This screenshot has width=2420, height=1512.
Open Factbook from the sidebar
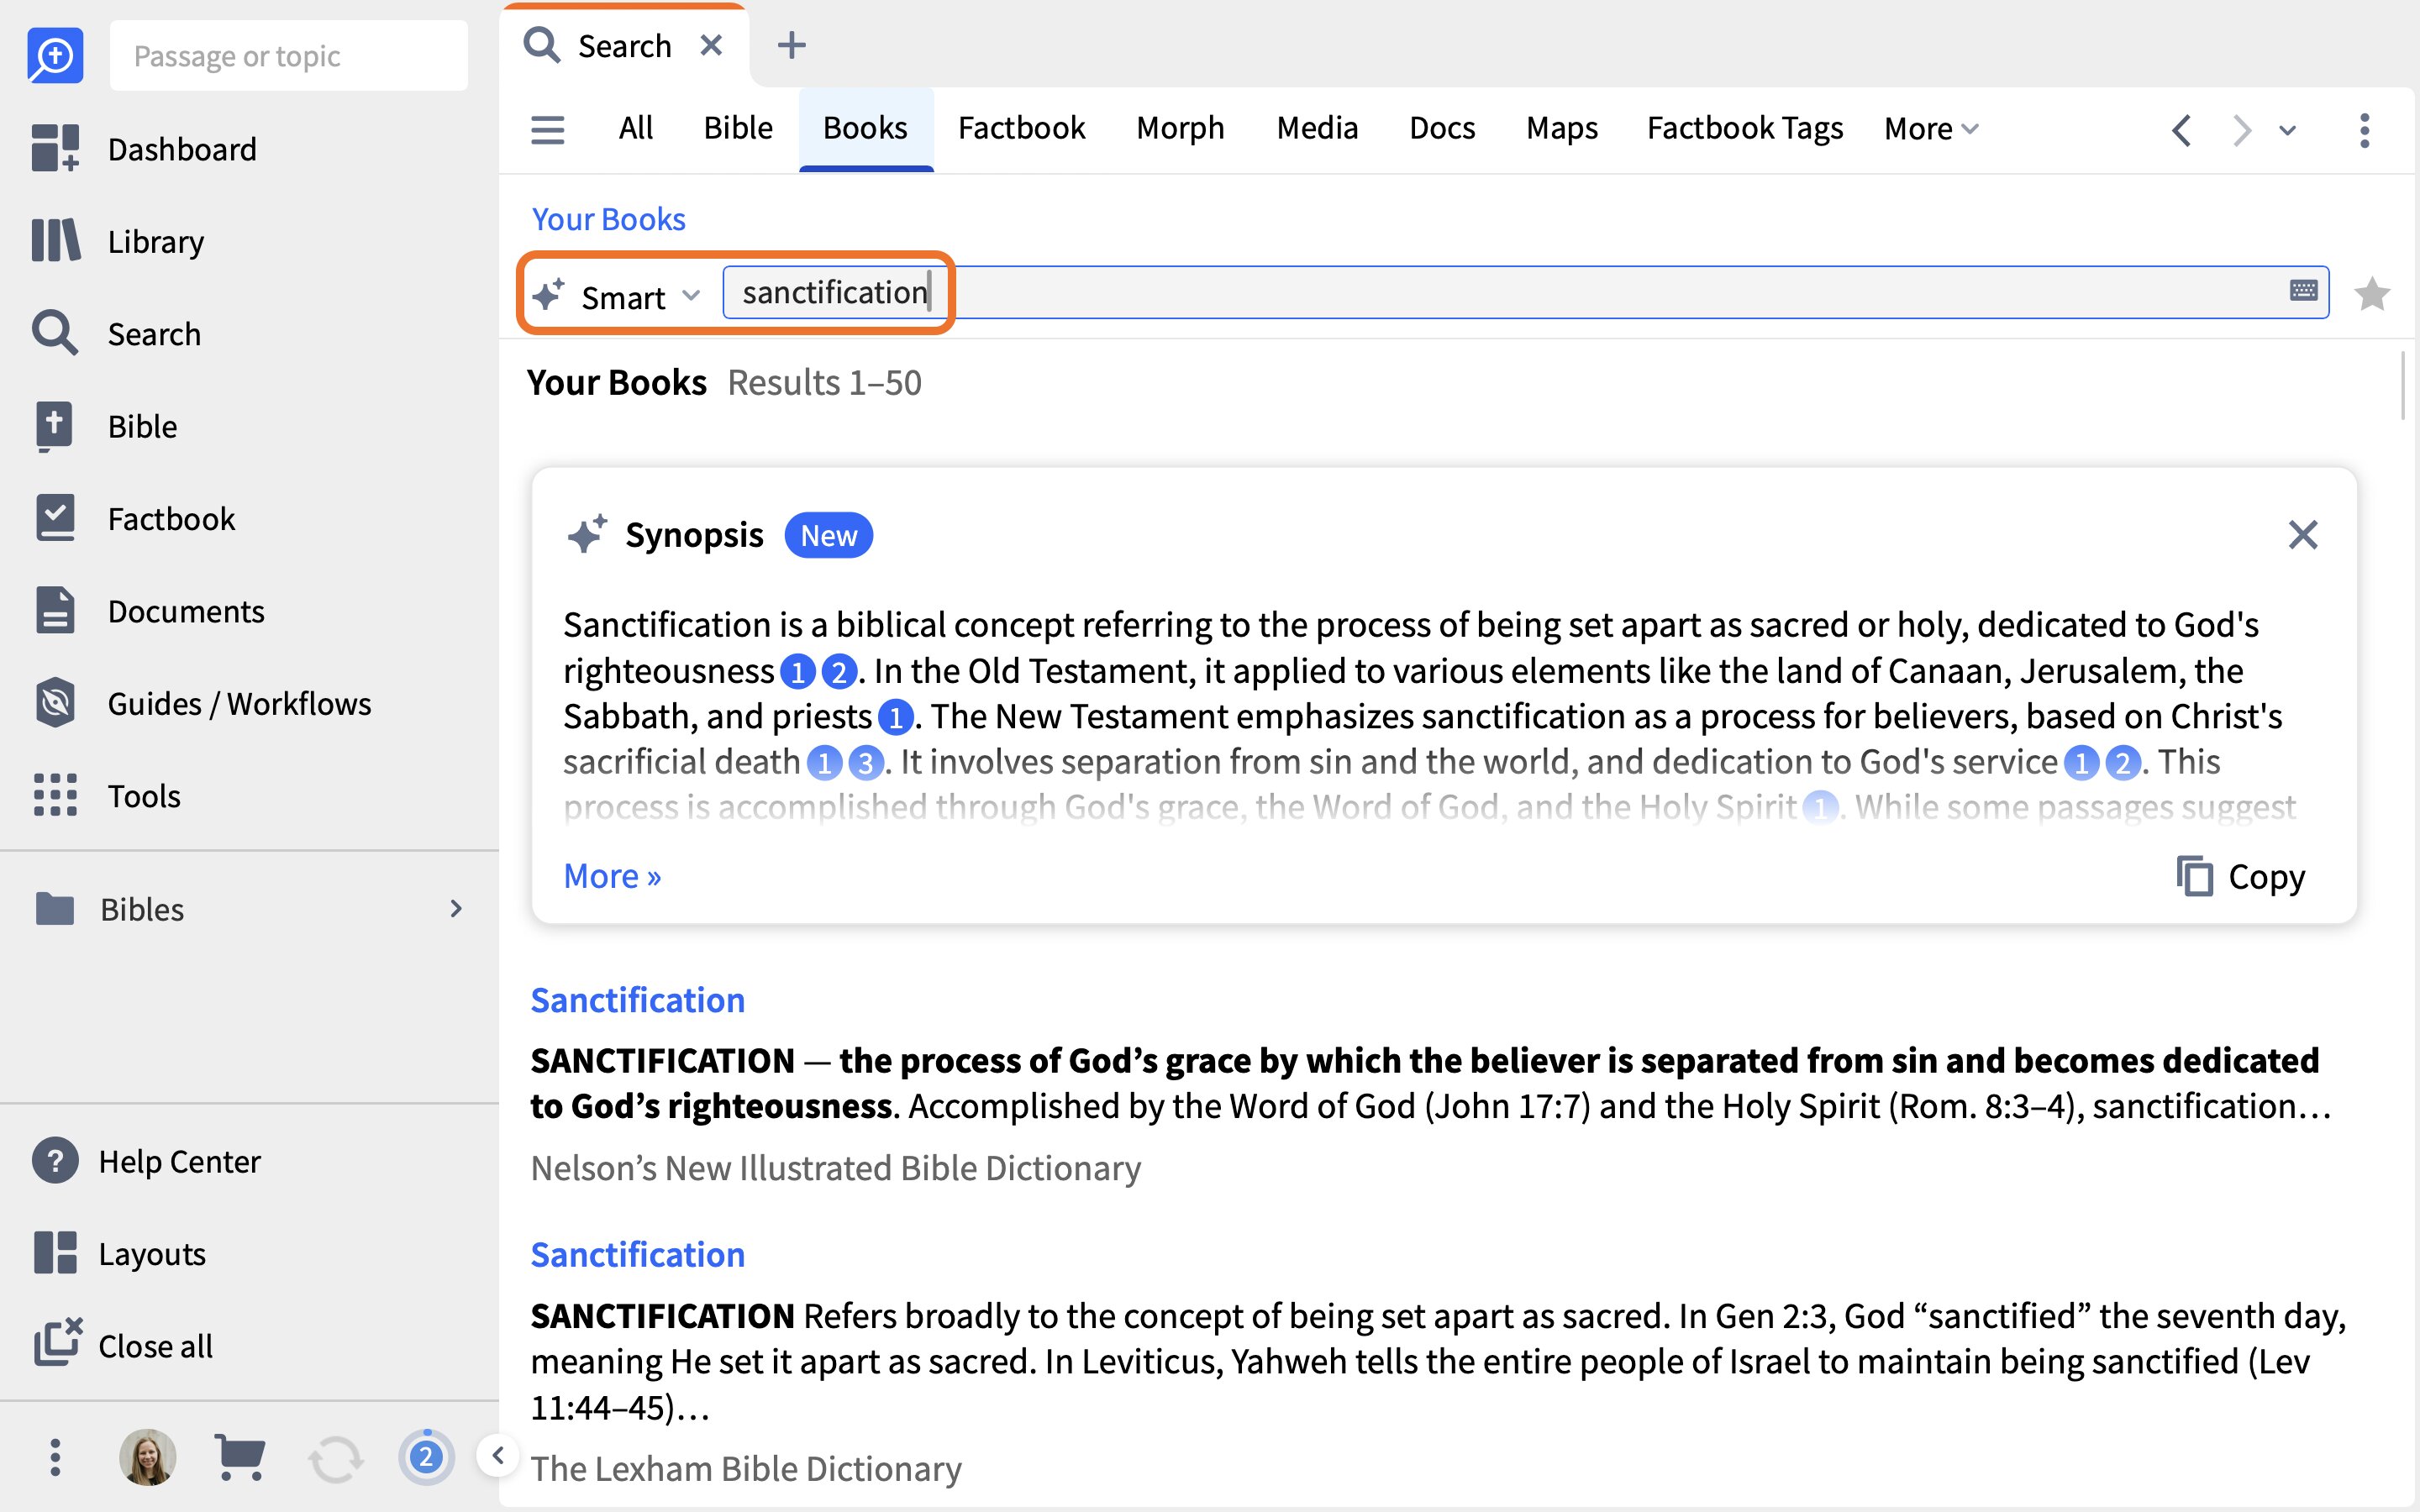(x=134, y=519)
